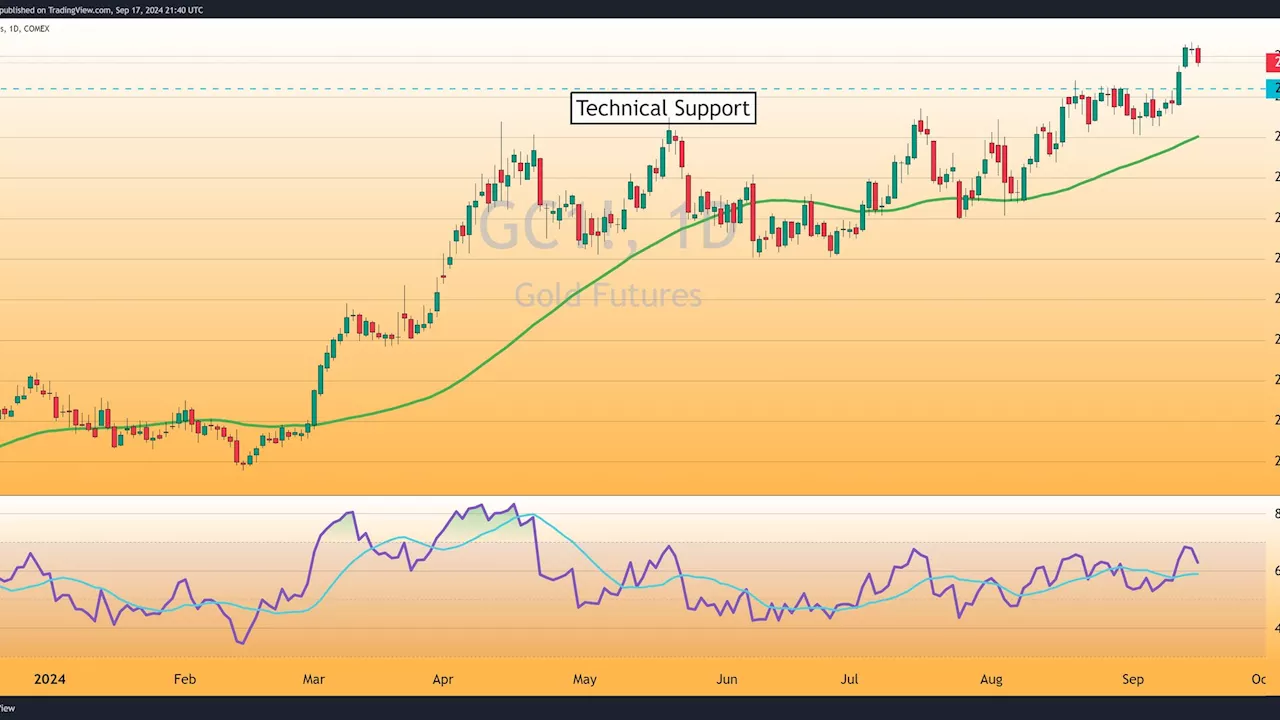Click the Aug label on time axis
The width and height of the screenshot is (1280, 720).
tap(991, 679)
